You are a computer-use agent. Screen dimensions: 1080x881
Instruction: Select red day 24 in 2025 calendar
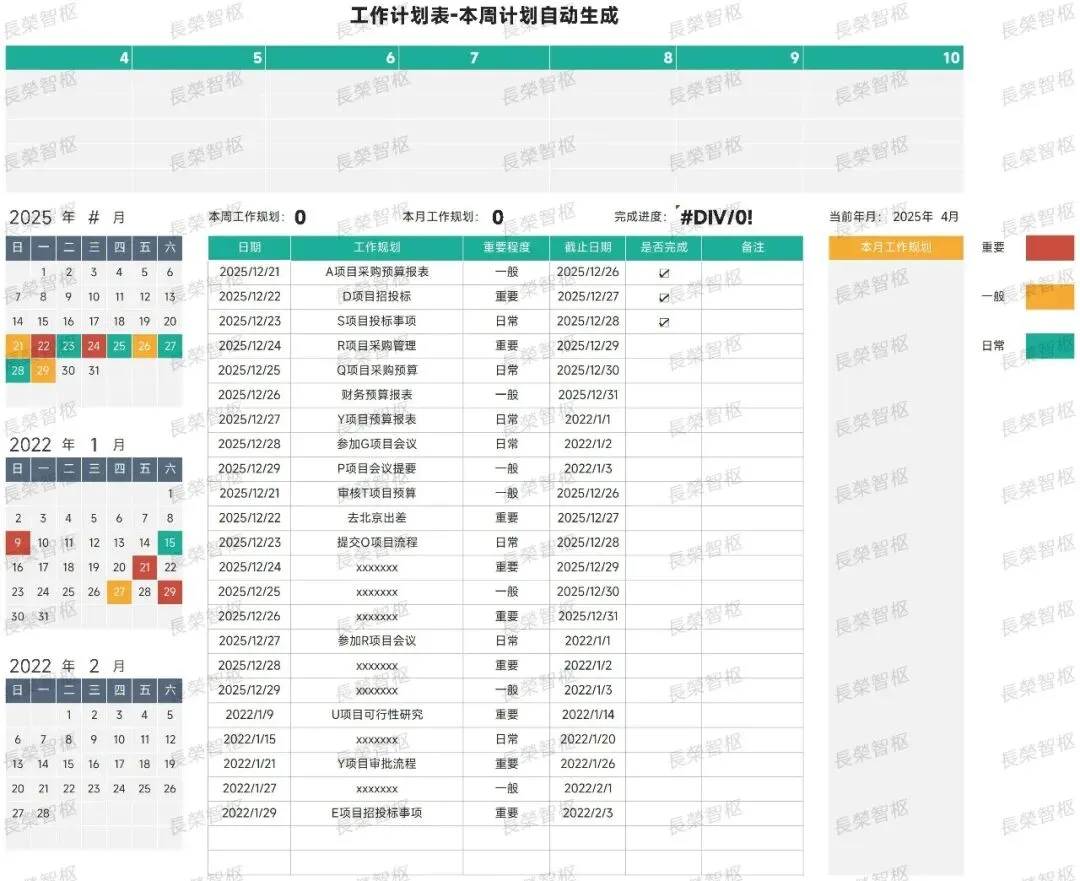click(94, 346)
